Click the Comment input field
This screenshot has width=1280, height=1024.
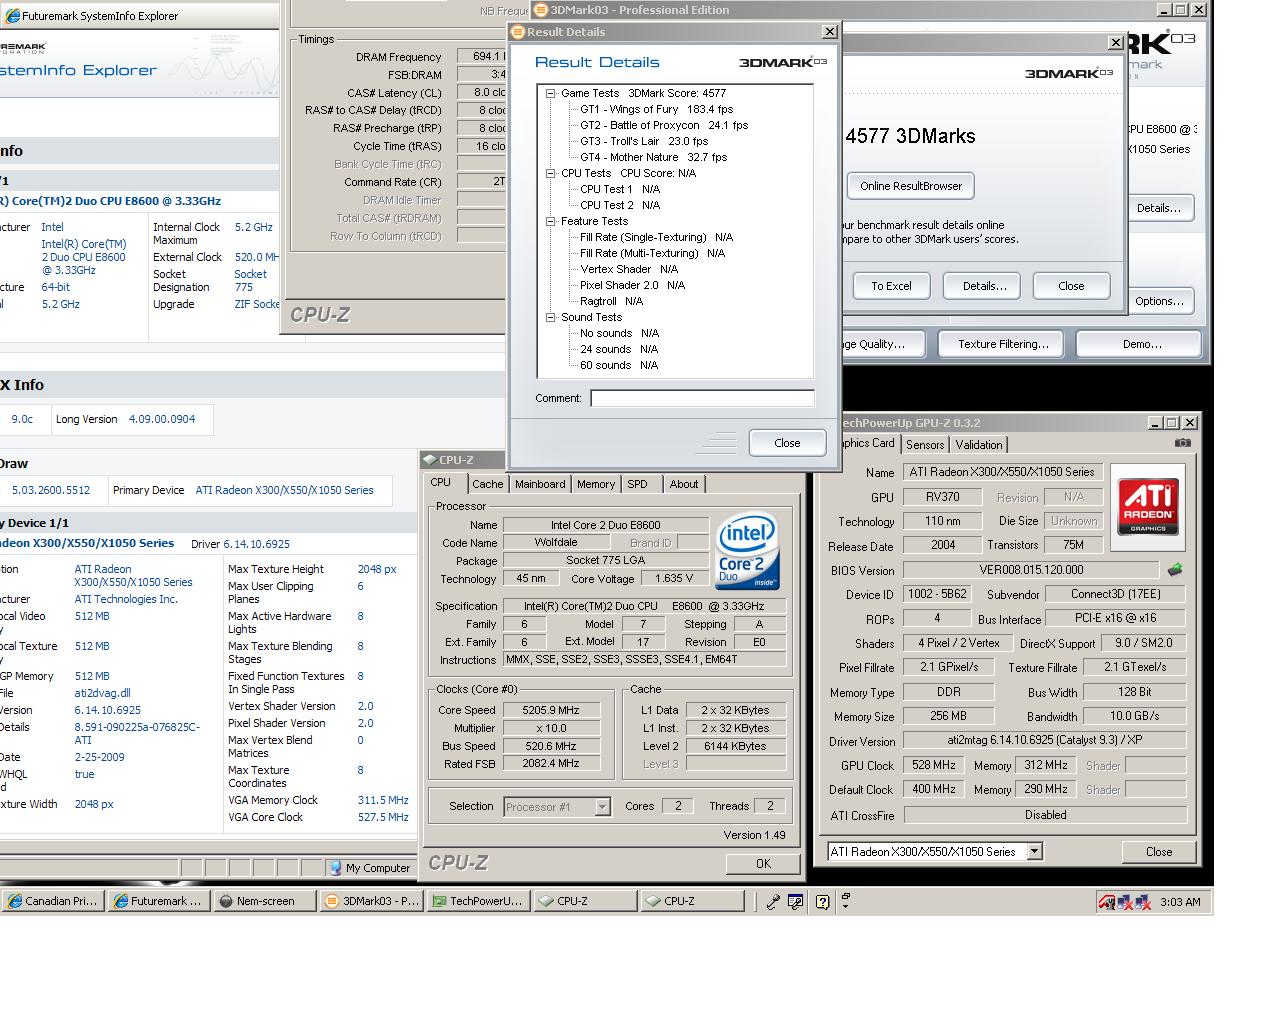702,398
